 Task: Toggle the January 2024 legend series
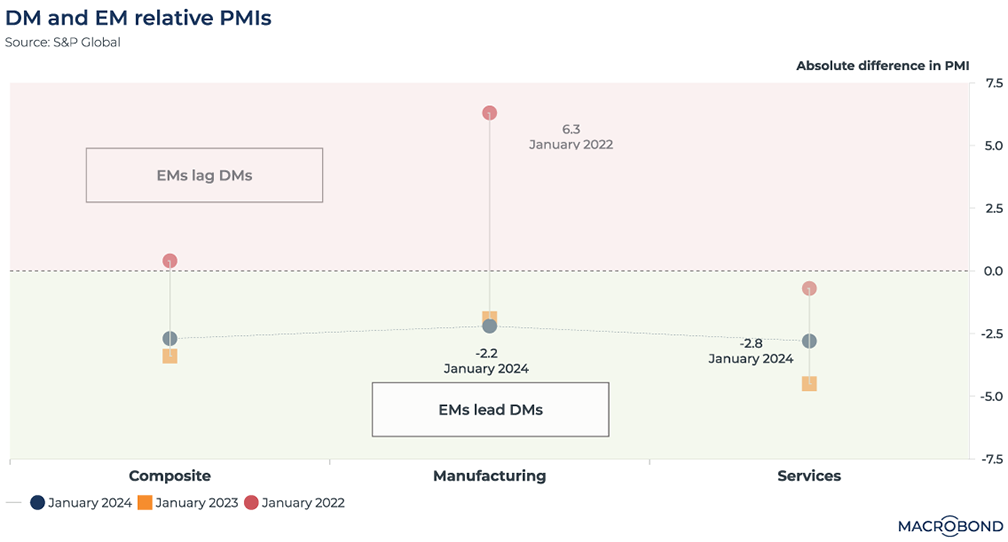pyautogui.click(x=81, y=503)
